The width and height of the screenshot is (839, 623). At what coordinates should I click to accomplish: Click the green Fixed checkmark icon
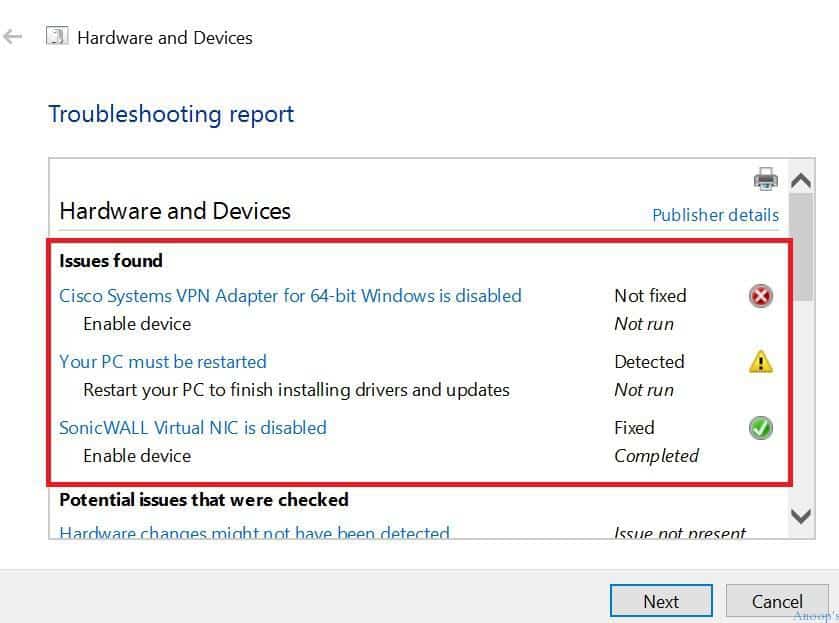(760, 428)
